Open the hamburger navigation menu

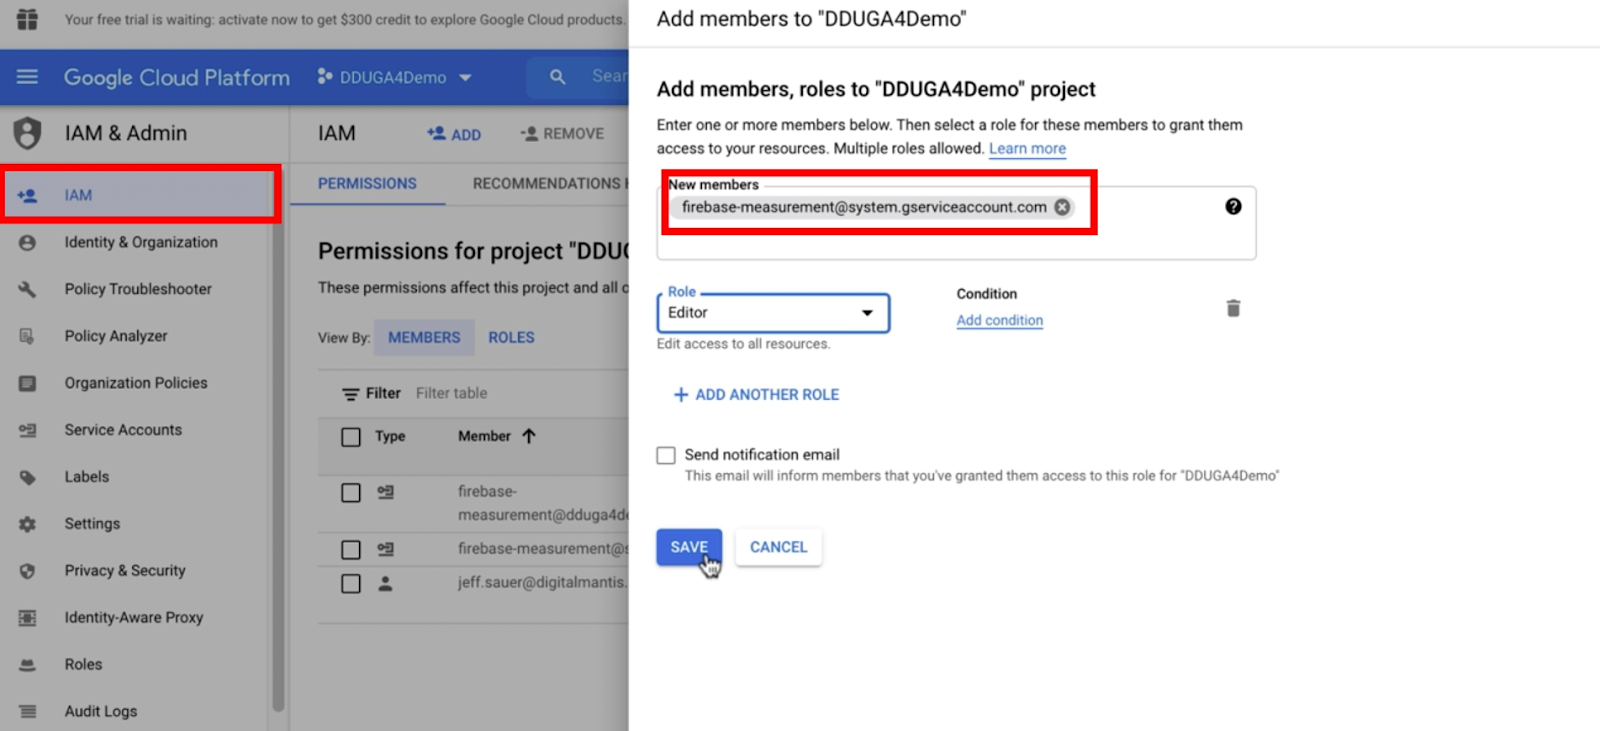click(27, 77)
